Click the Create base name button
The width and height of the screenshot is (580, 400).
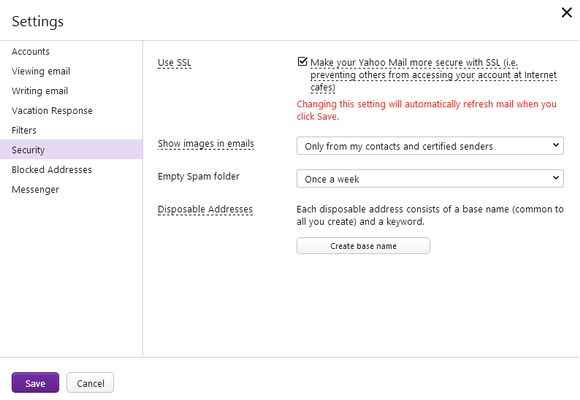(x=363, y=246)
